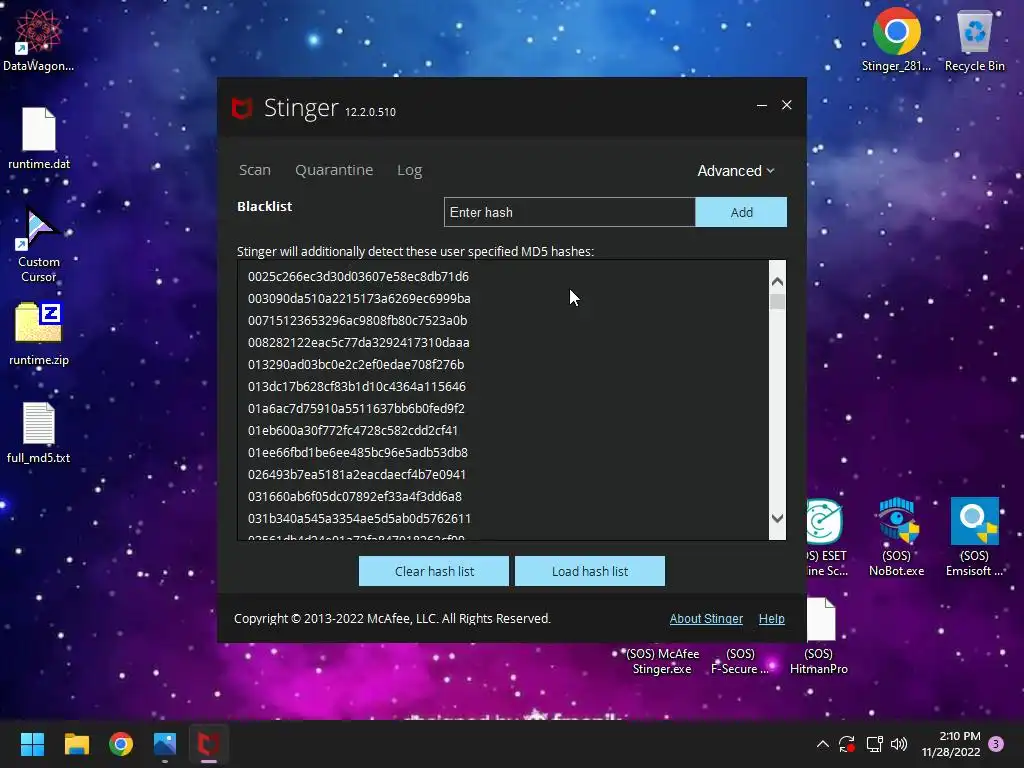Select the (SOS) F-Secure desktop label
This screenshot has width=1024, height=768.
point(740,661)
